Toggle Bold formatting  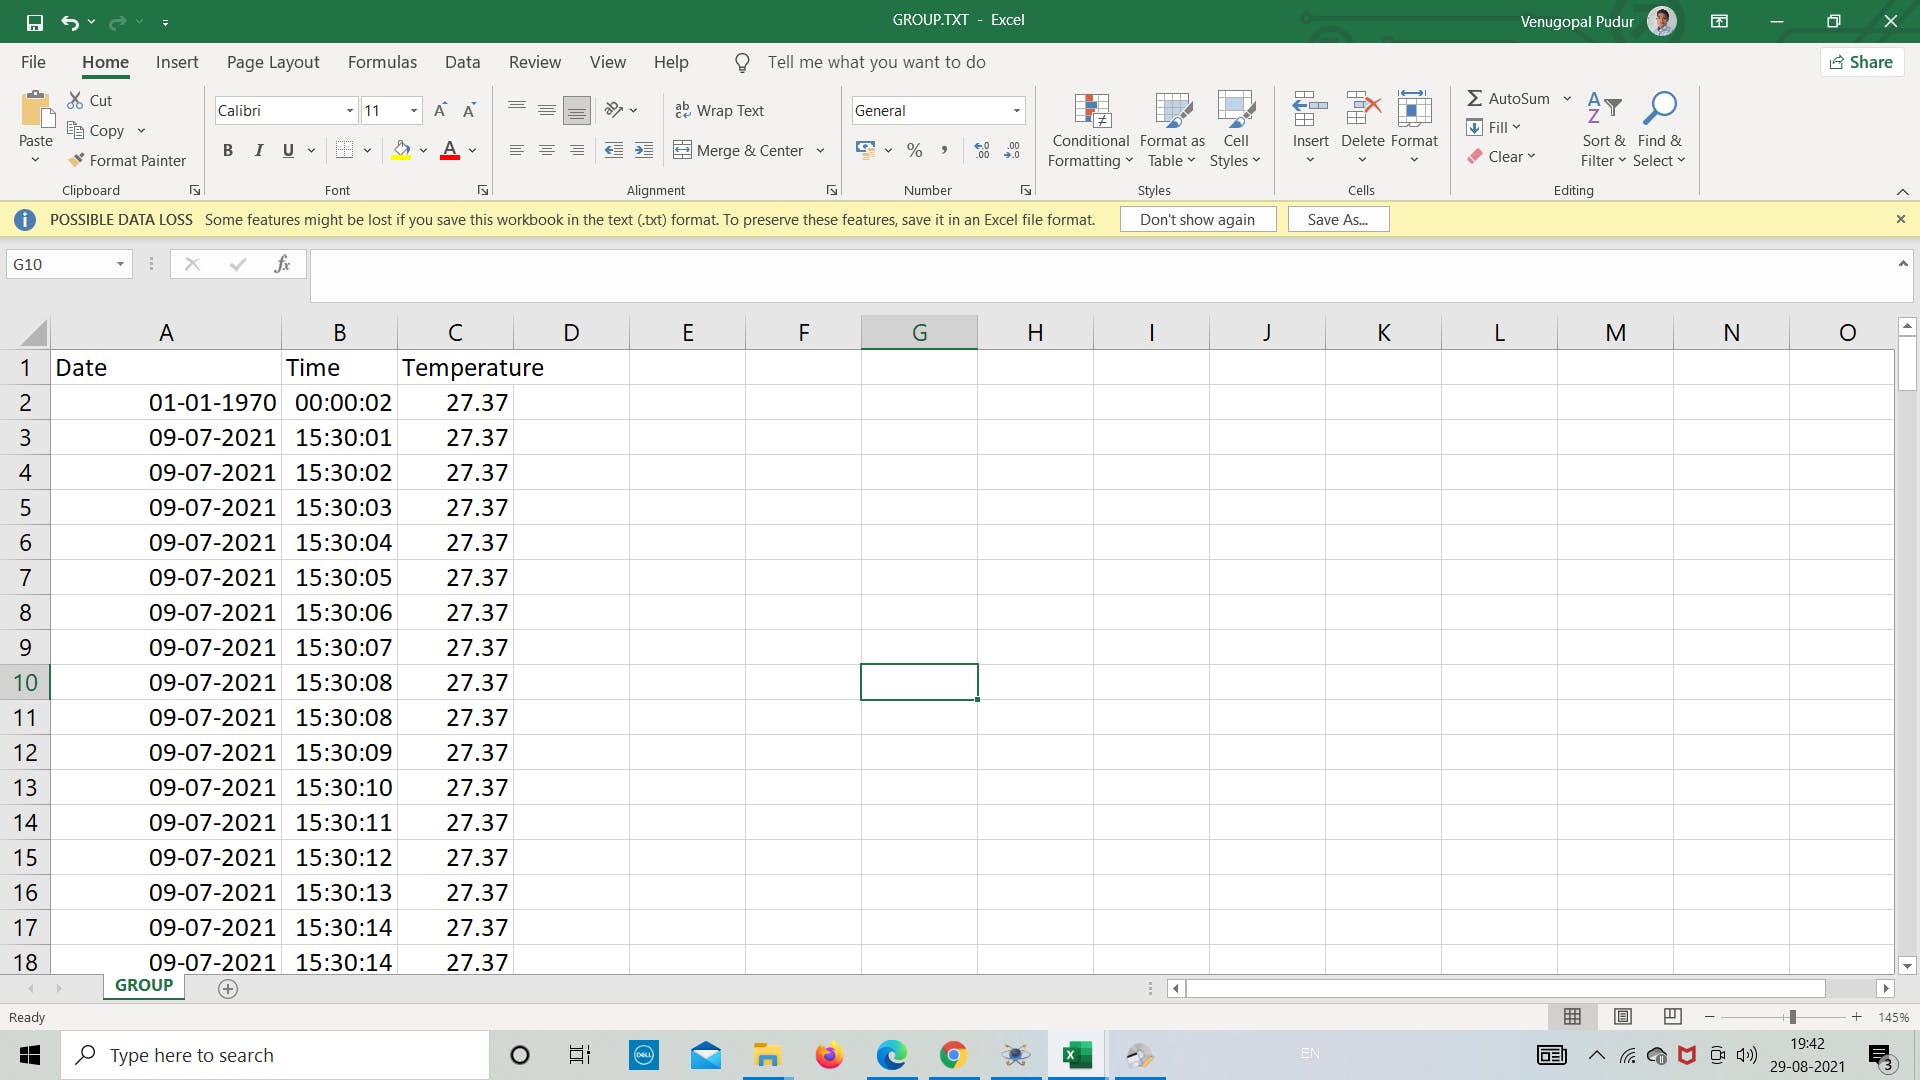point(228,150)
